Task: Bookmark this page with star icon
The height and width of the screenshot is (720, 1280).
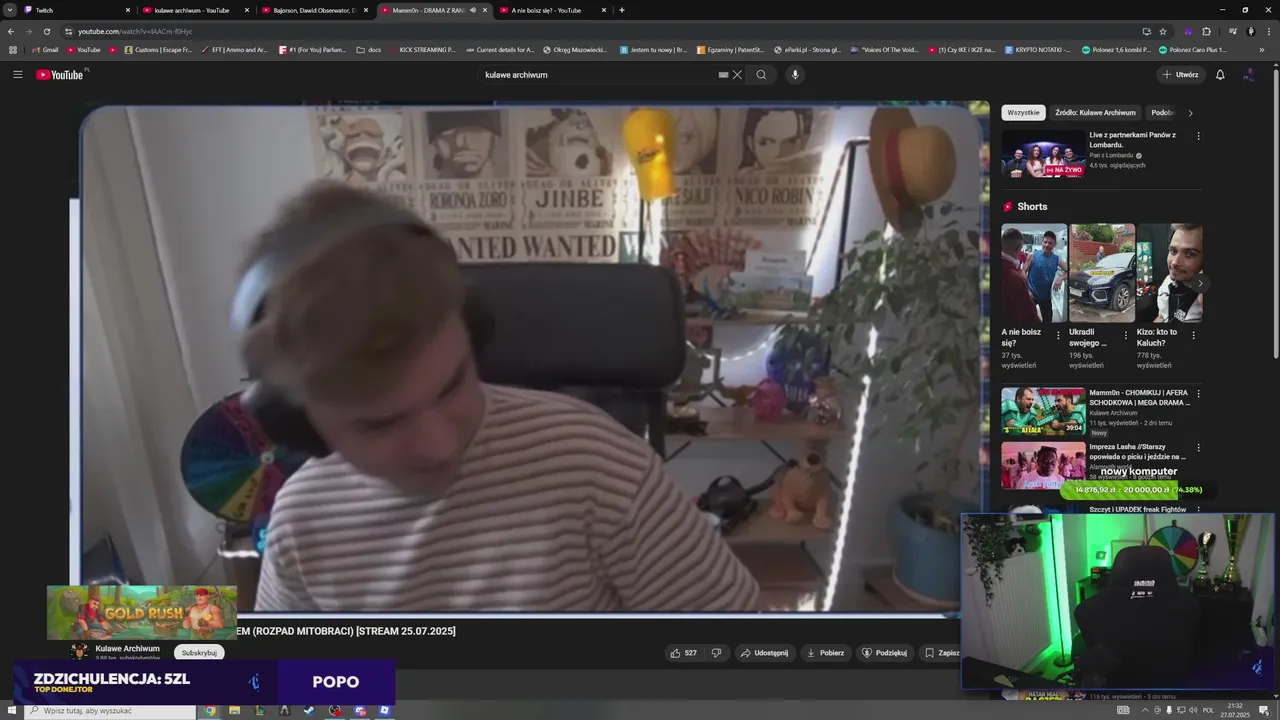Action: pos(1163,31)
